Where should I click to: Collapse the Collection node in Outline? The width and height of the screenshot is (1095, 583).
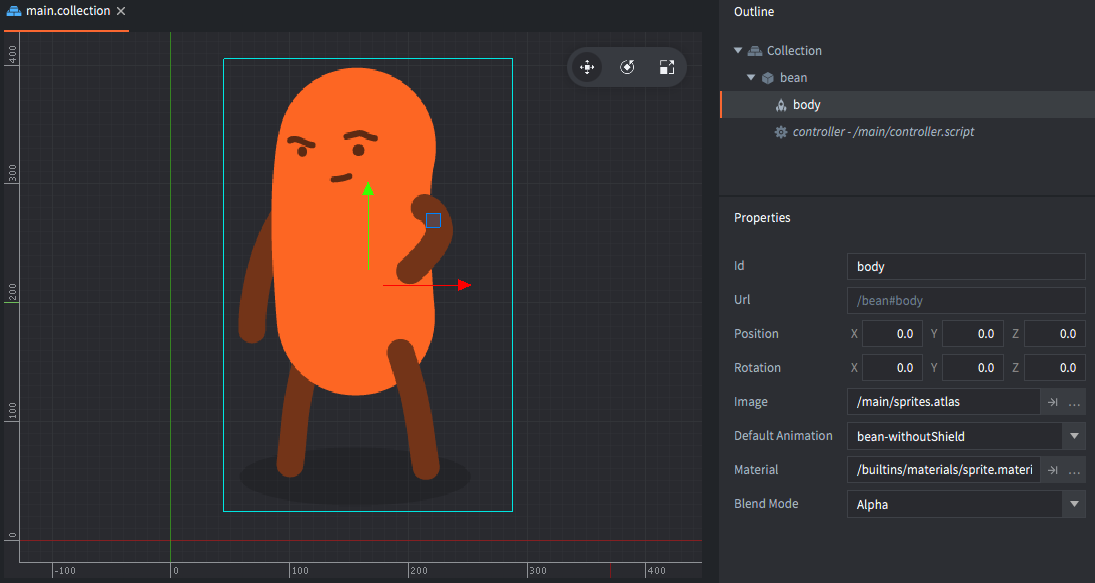pos(738,51)
